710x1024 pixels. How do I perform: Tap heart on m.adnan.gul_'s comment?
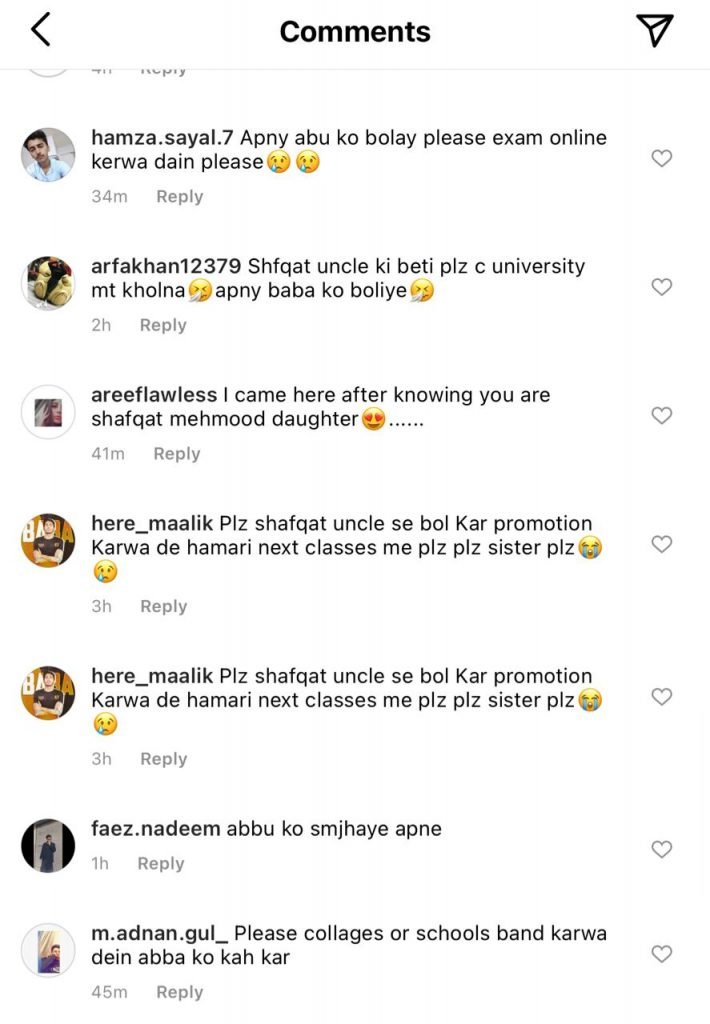661,954
